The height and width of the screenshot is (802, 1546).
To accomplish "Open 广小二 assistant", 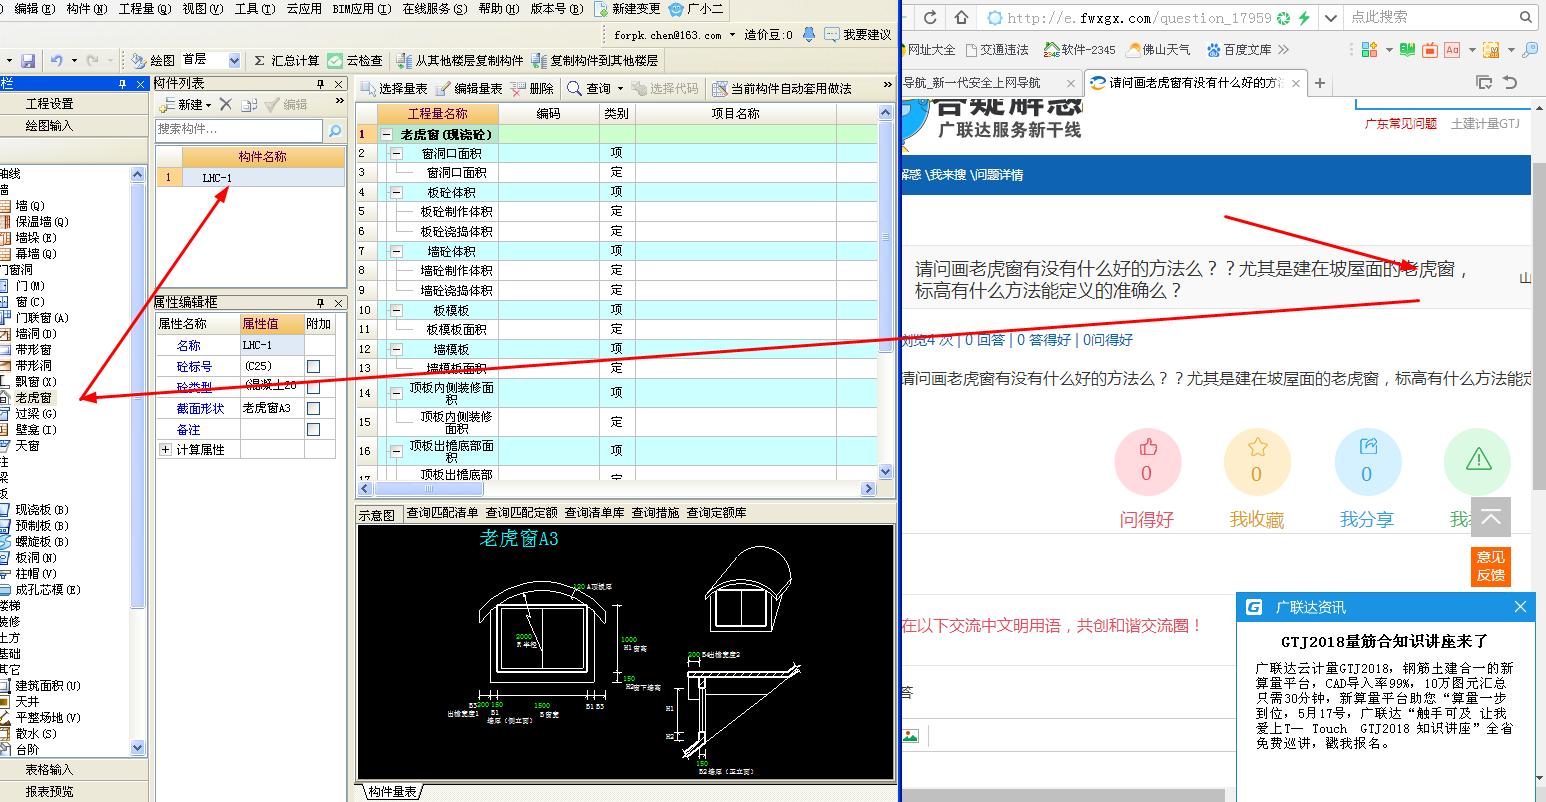I will pos(696,9).
